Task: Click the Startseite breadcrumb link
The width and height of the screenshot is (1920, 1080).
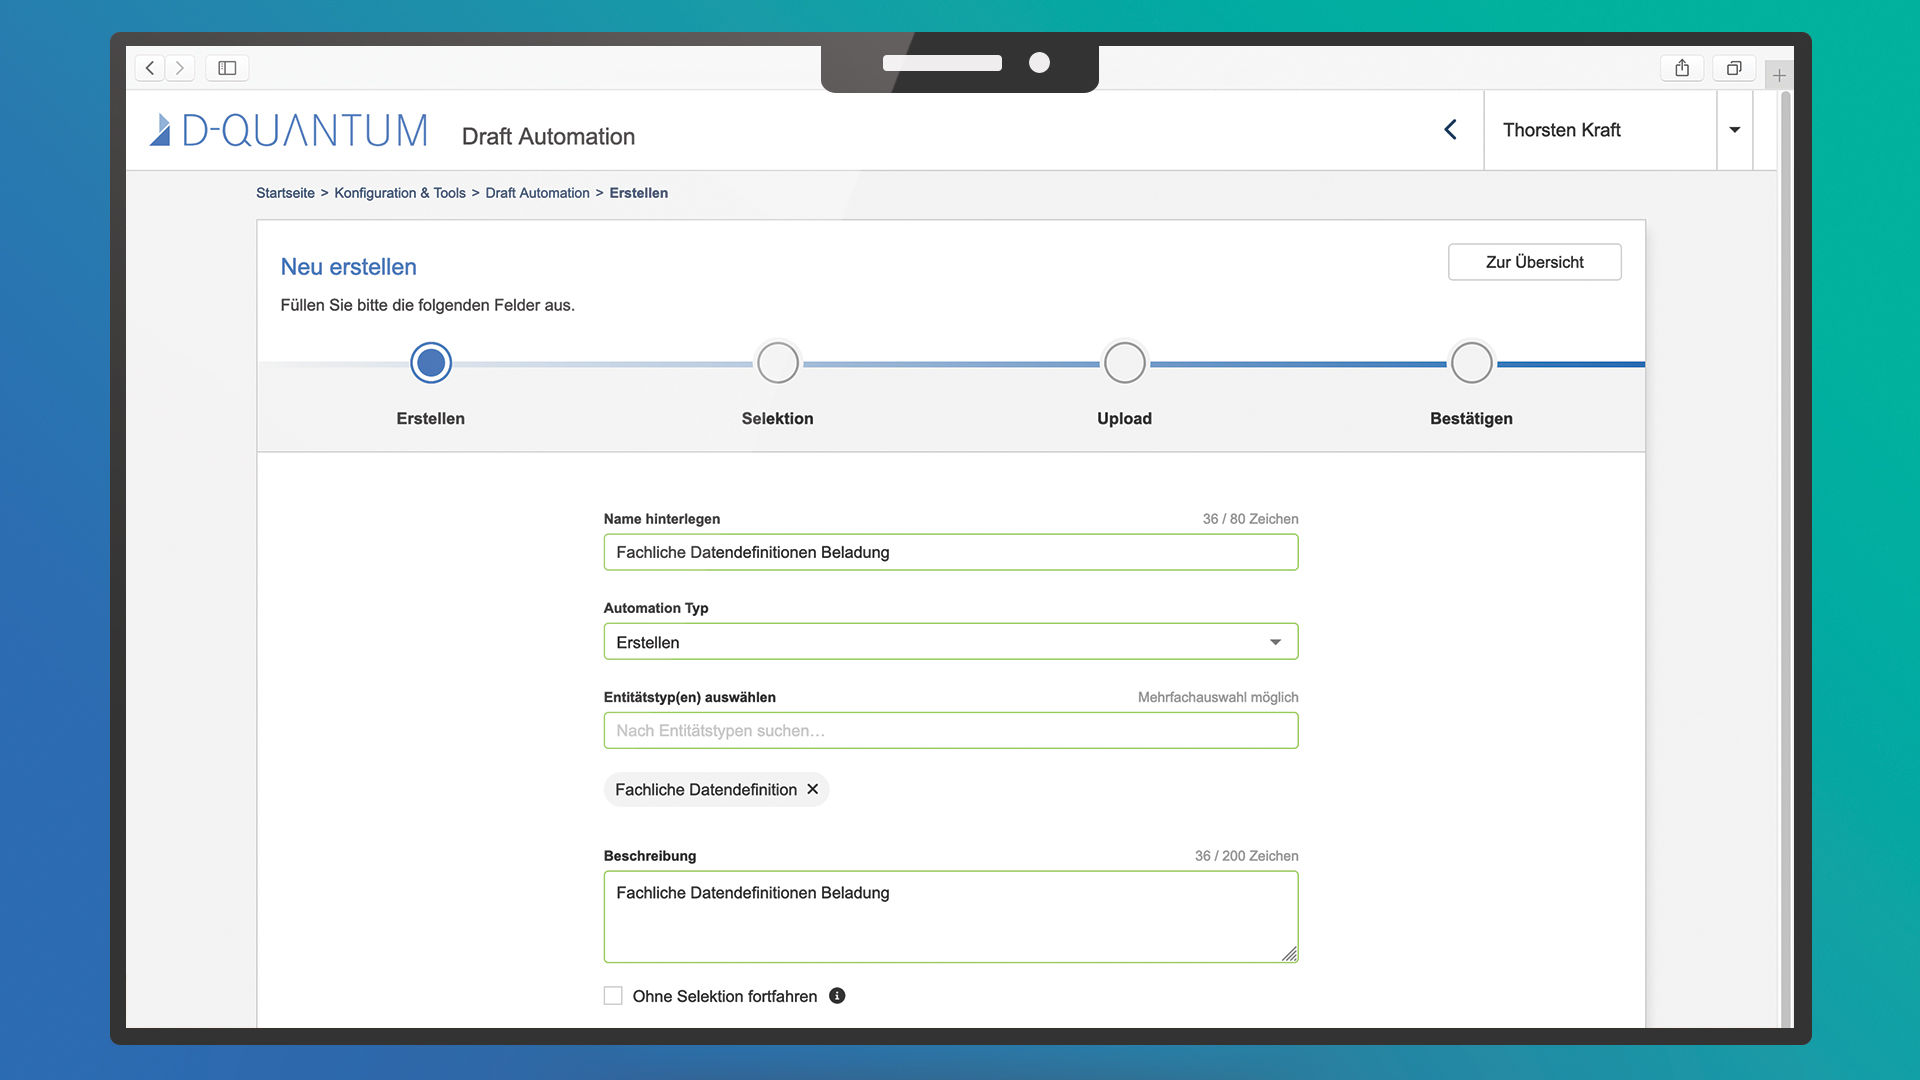Action: coord(285,193)
